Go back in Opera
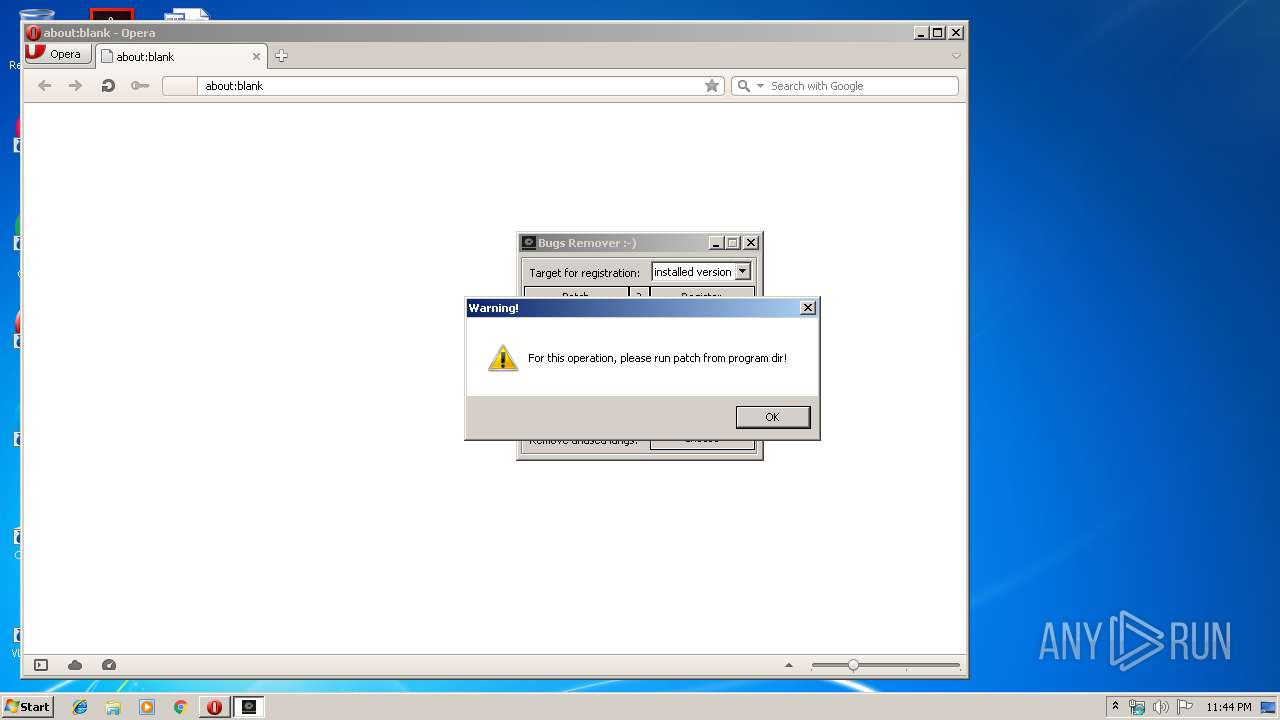This screenshot has height=720, width=1280. click(x=44, y=86)
